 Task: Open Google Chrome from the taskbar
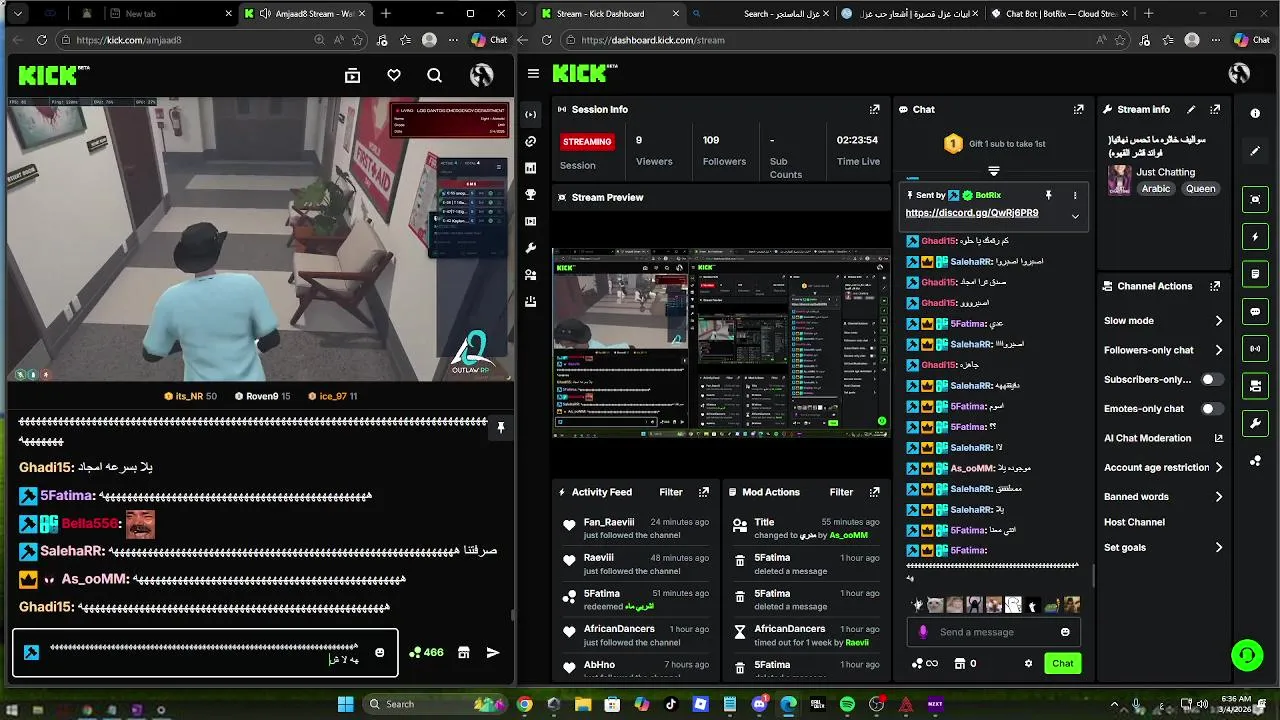pyautogui.click(x=524, y=705)
